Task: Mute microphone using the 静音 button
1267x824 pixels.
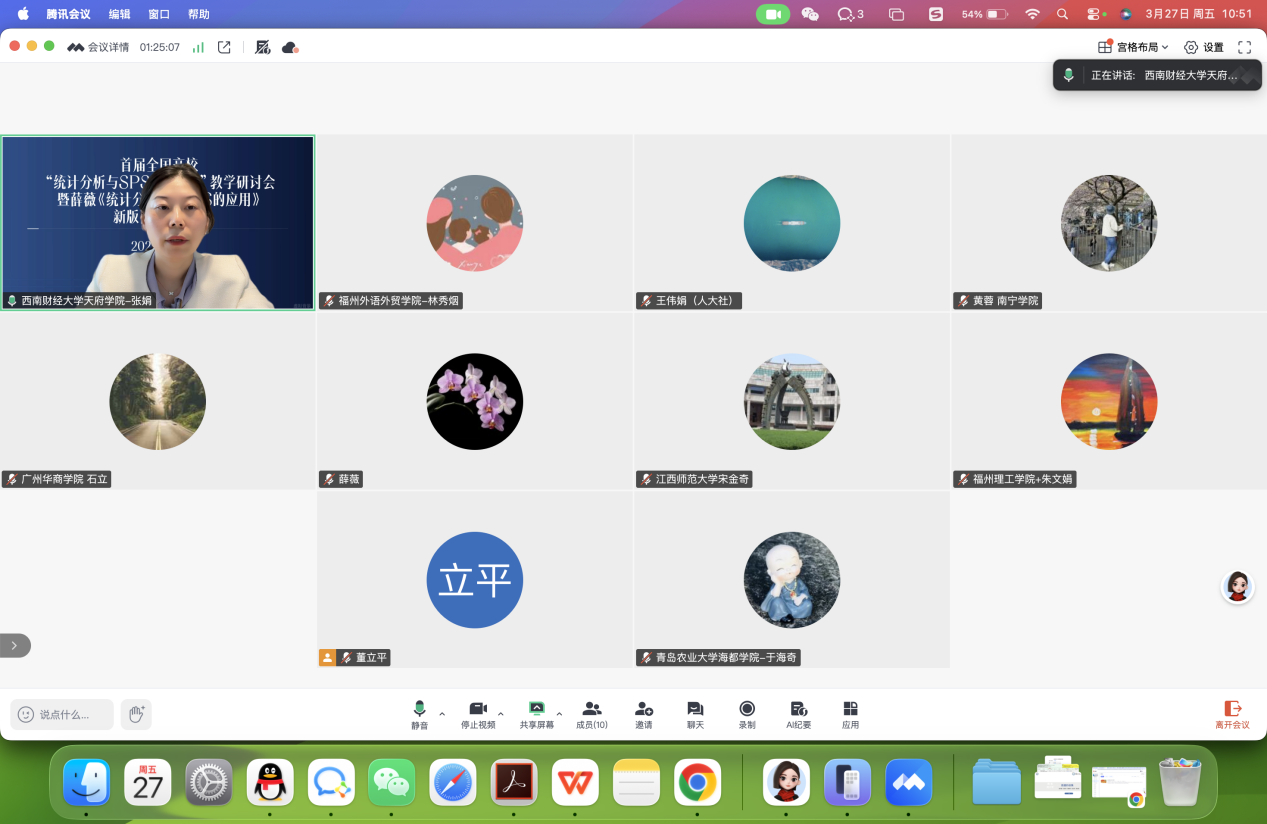Action: [x=419, y=714]
